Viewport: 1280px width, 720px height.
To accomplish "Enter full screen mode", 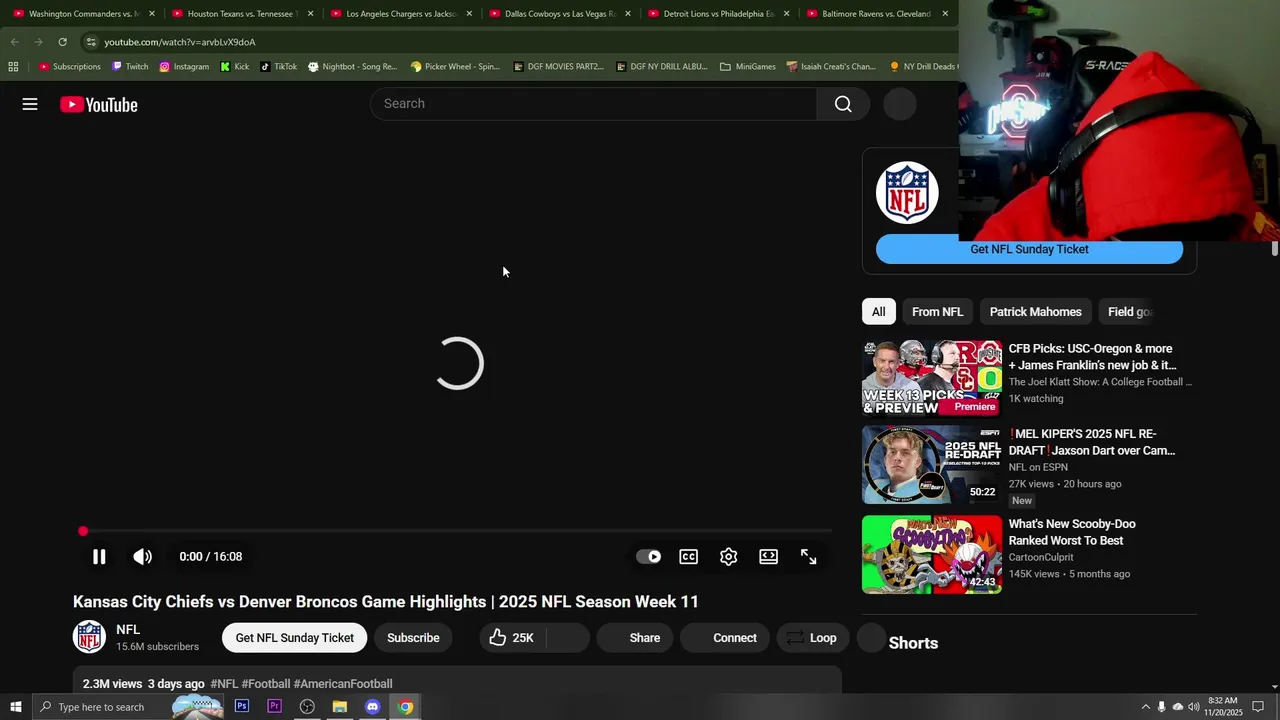I will pyautogui.click(x=809, y=557).
